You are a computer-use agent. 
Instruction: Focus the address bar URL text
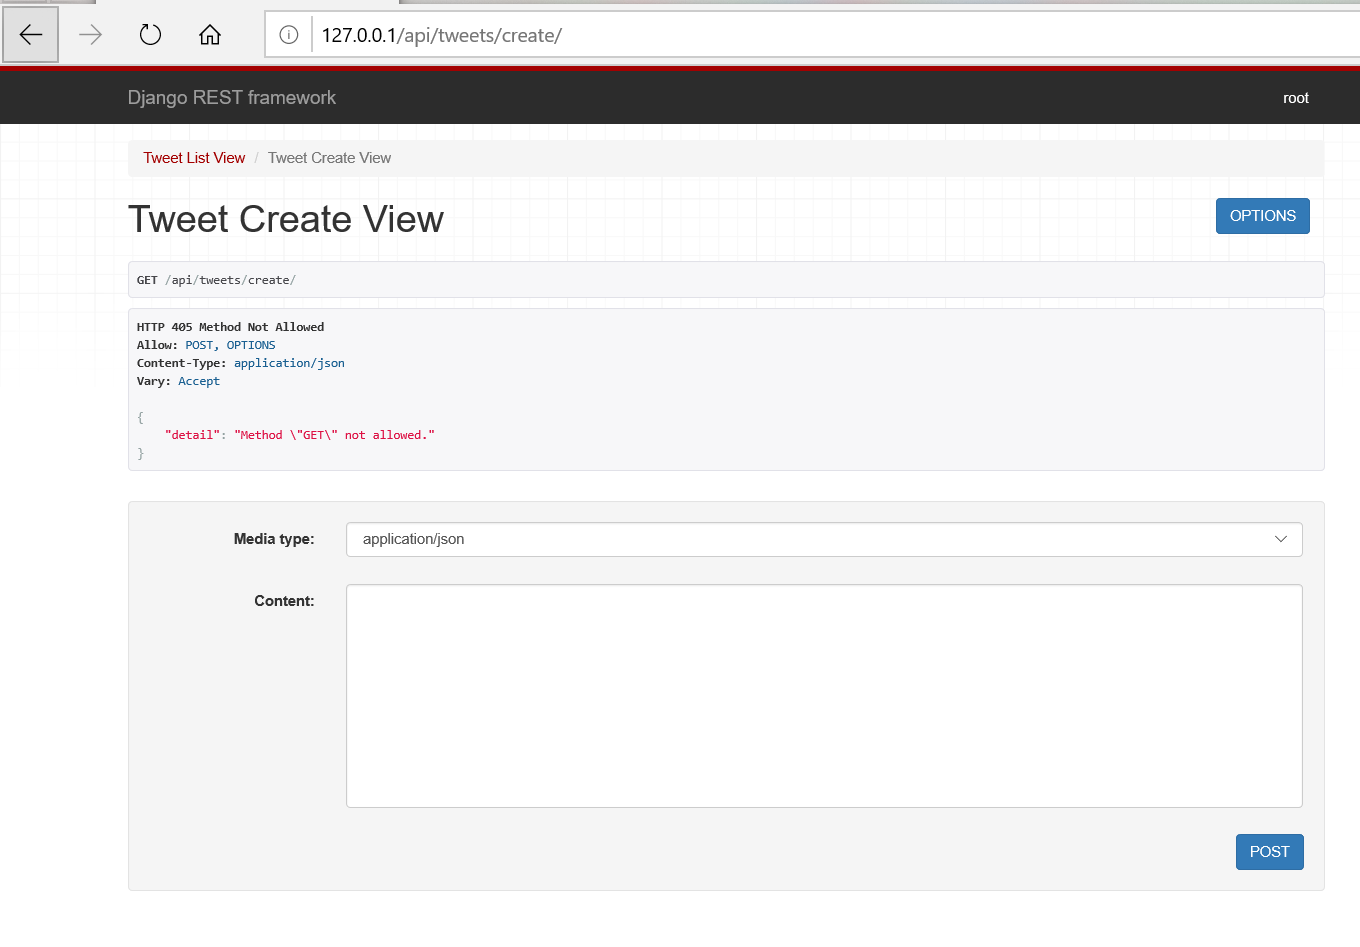tap(442, 35)
